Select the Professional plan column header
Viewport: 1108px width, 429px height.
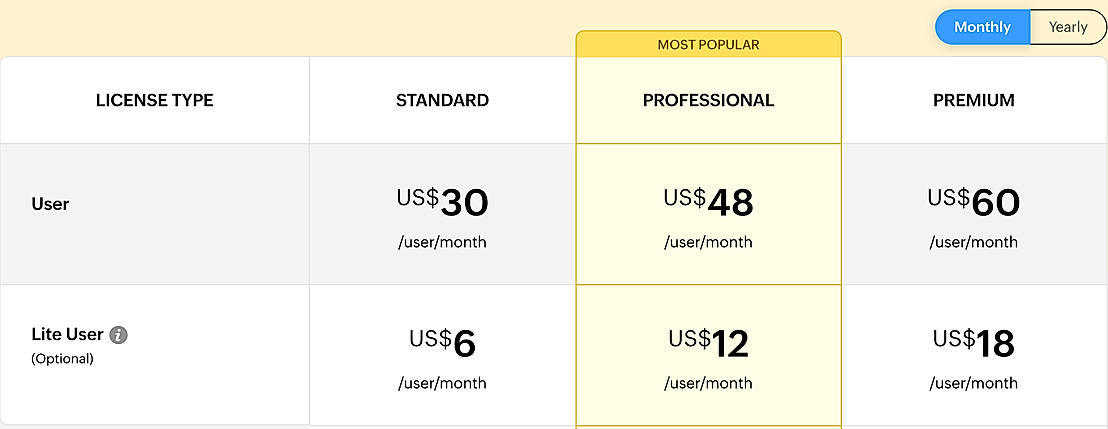pyautogui.click(x=708, y=100)
